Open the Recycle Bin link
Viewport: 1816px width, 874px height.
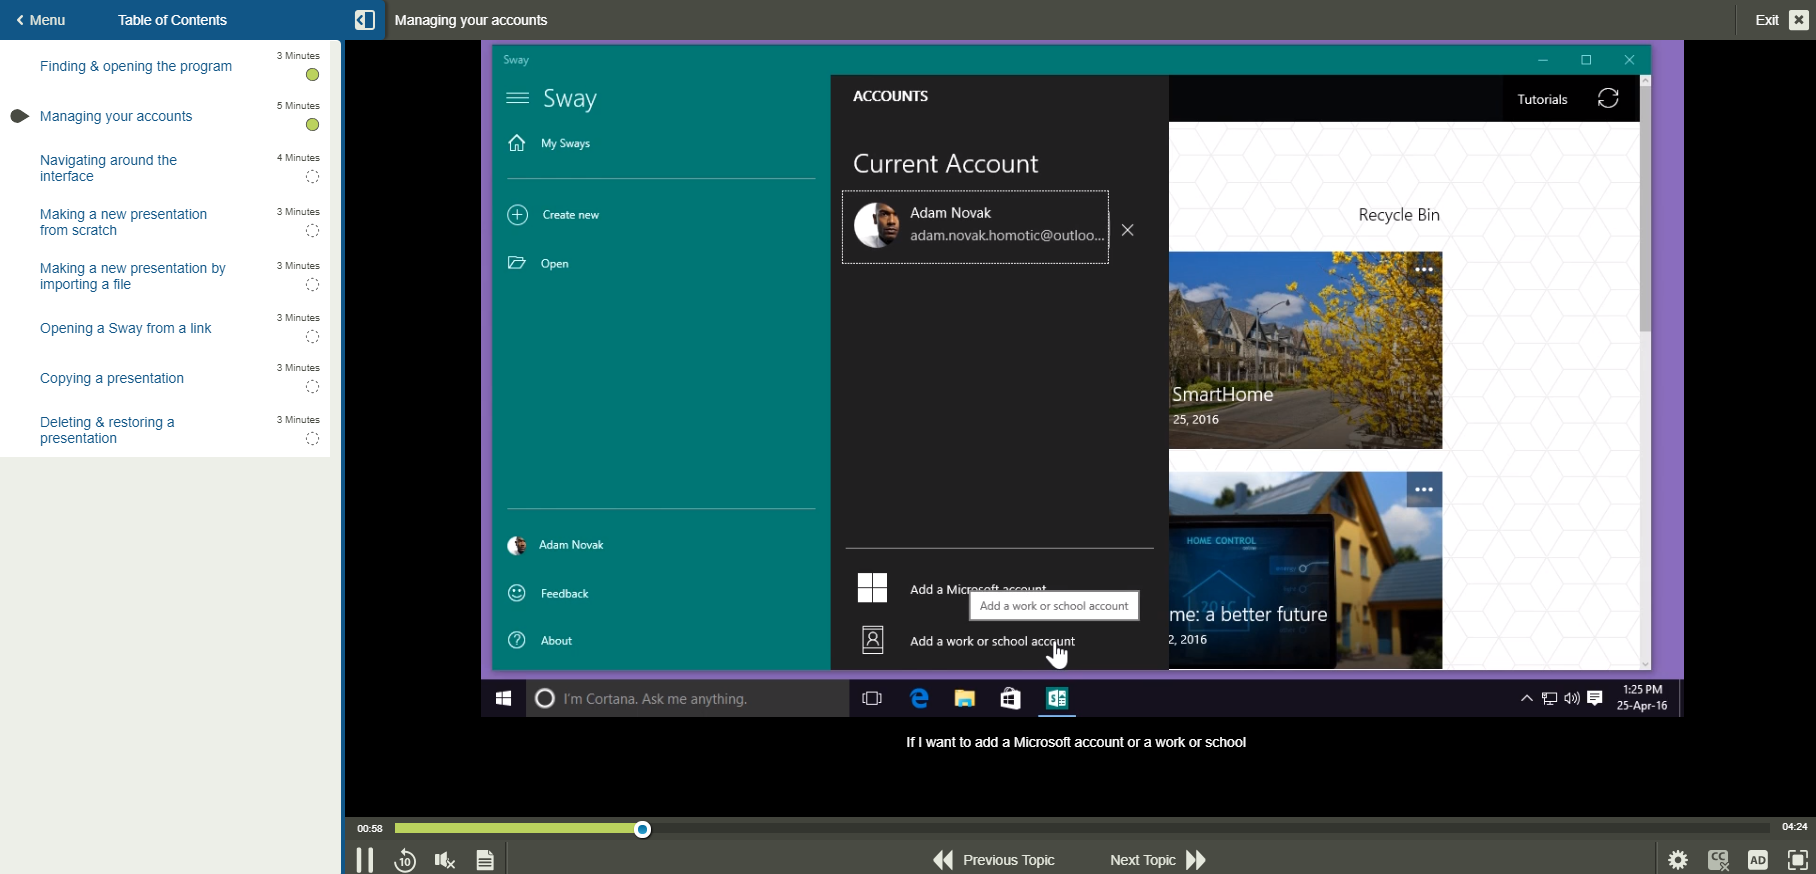pyautogui.click(x=1399, y=215)
